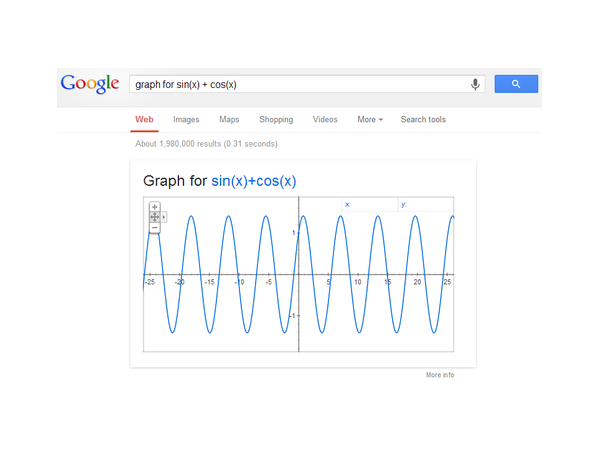Expand the zoom options arrow beside pan control
The height and width of the screenshot is (450, 600).
click(x=164, y=217)
